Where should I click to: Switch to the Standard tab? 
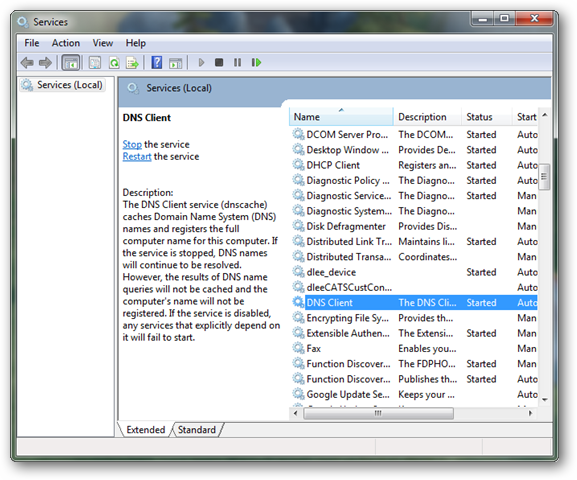[x=197, y=430]
